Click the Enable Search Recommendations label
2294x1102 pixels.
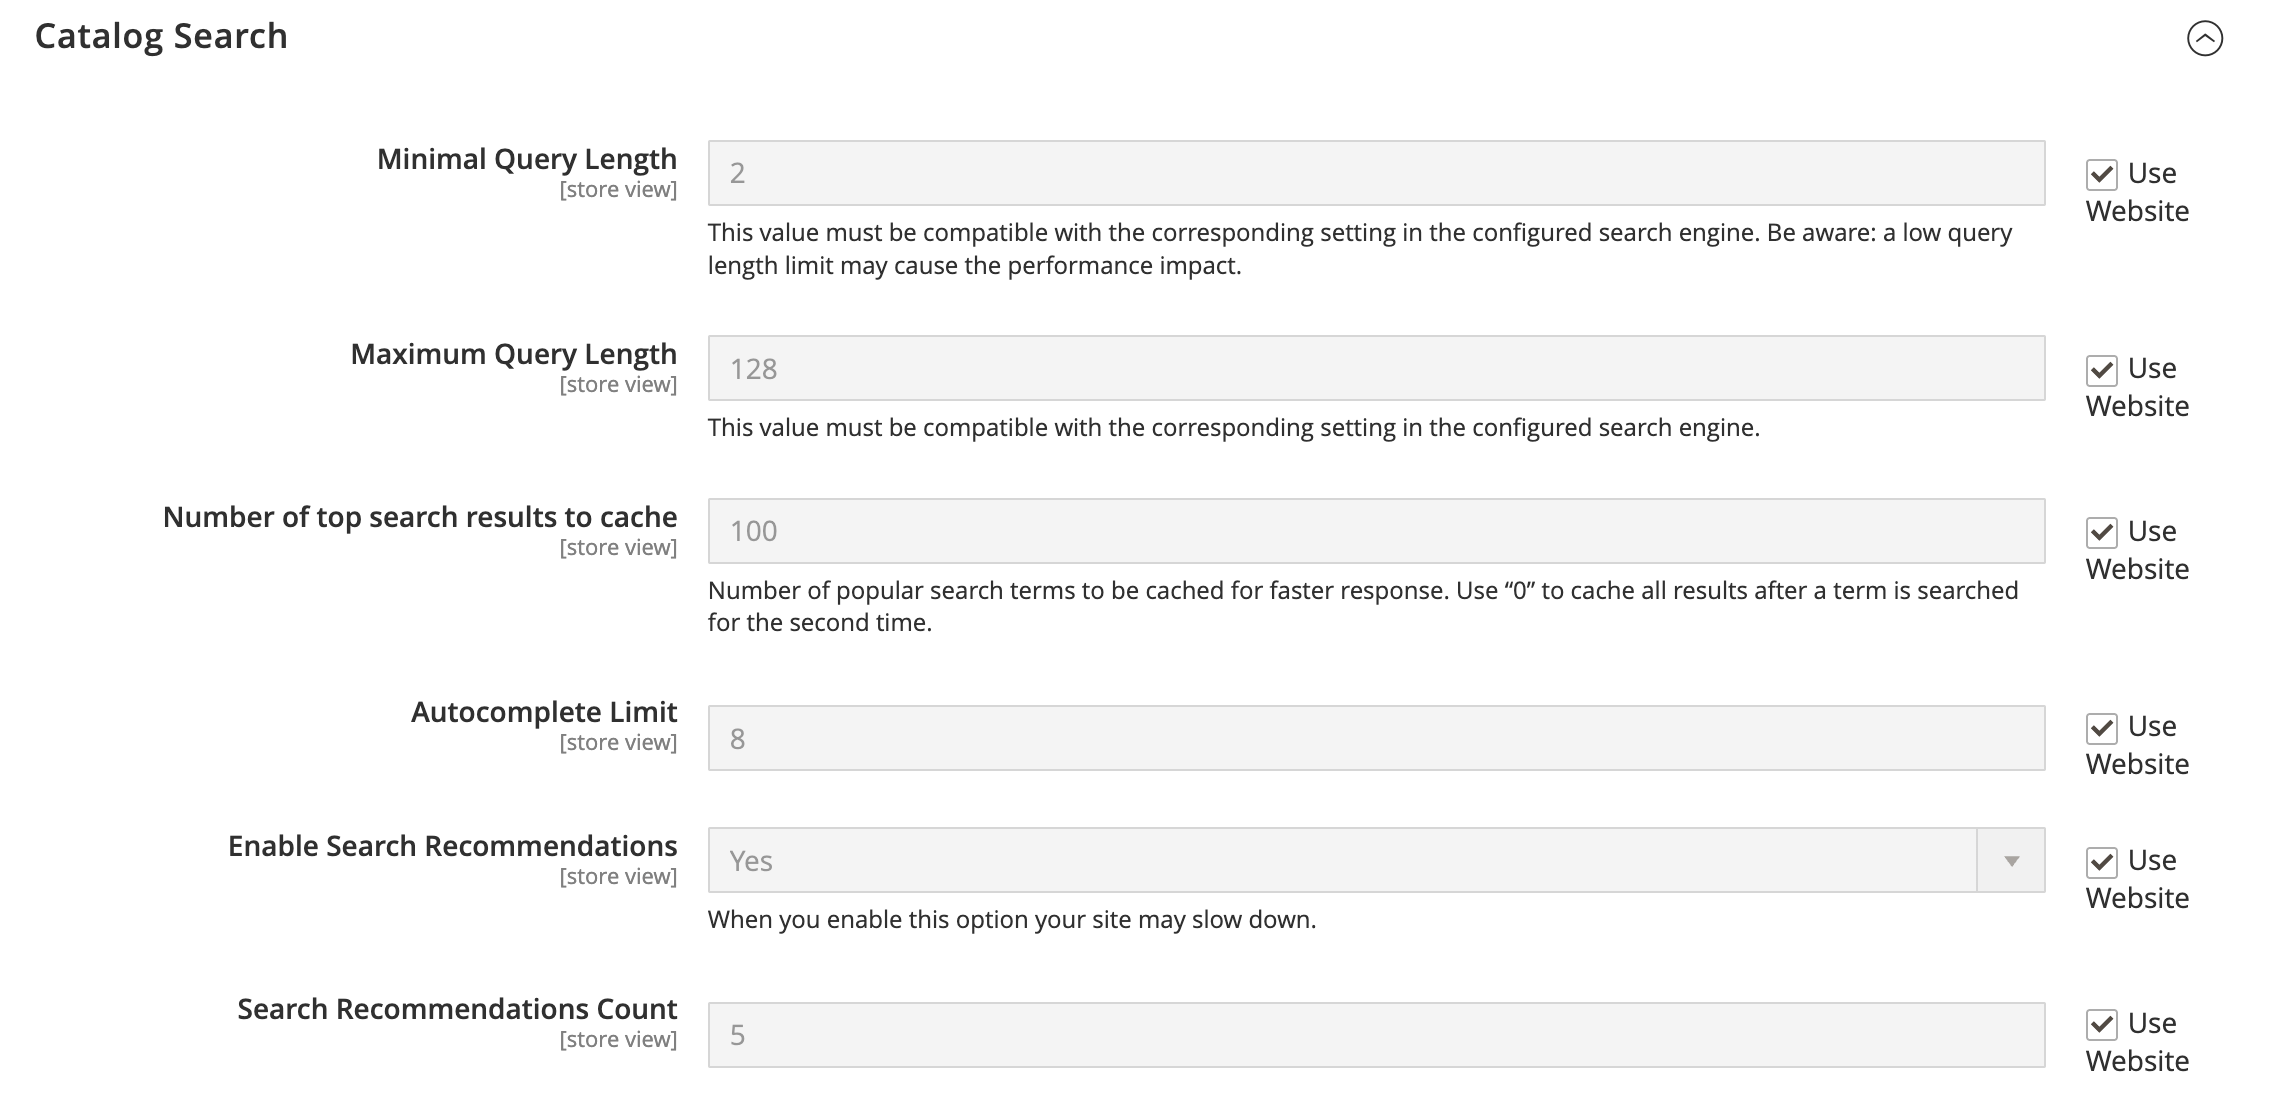(x=452, y=846)
